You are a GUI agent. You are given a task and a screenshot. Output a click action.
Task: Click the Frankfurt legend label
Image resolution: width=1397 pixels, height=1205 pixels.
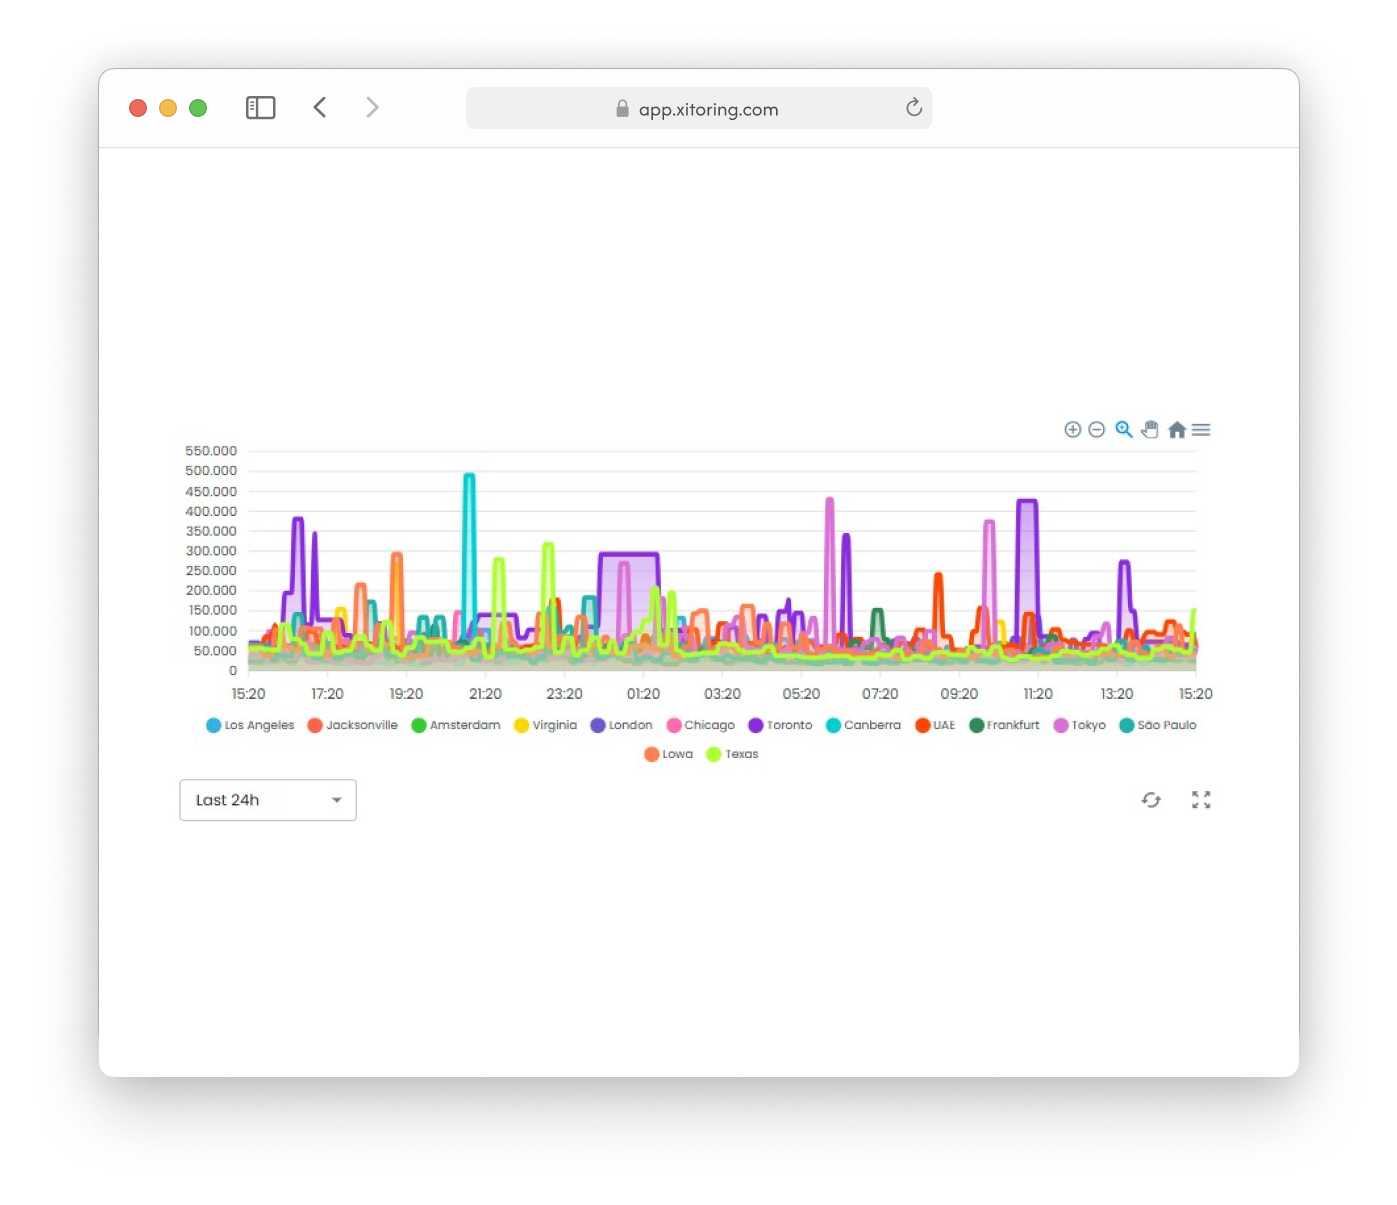pos(1012,725)
